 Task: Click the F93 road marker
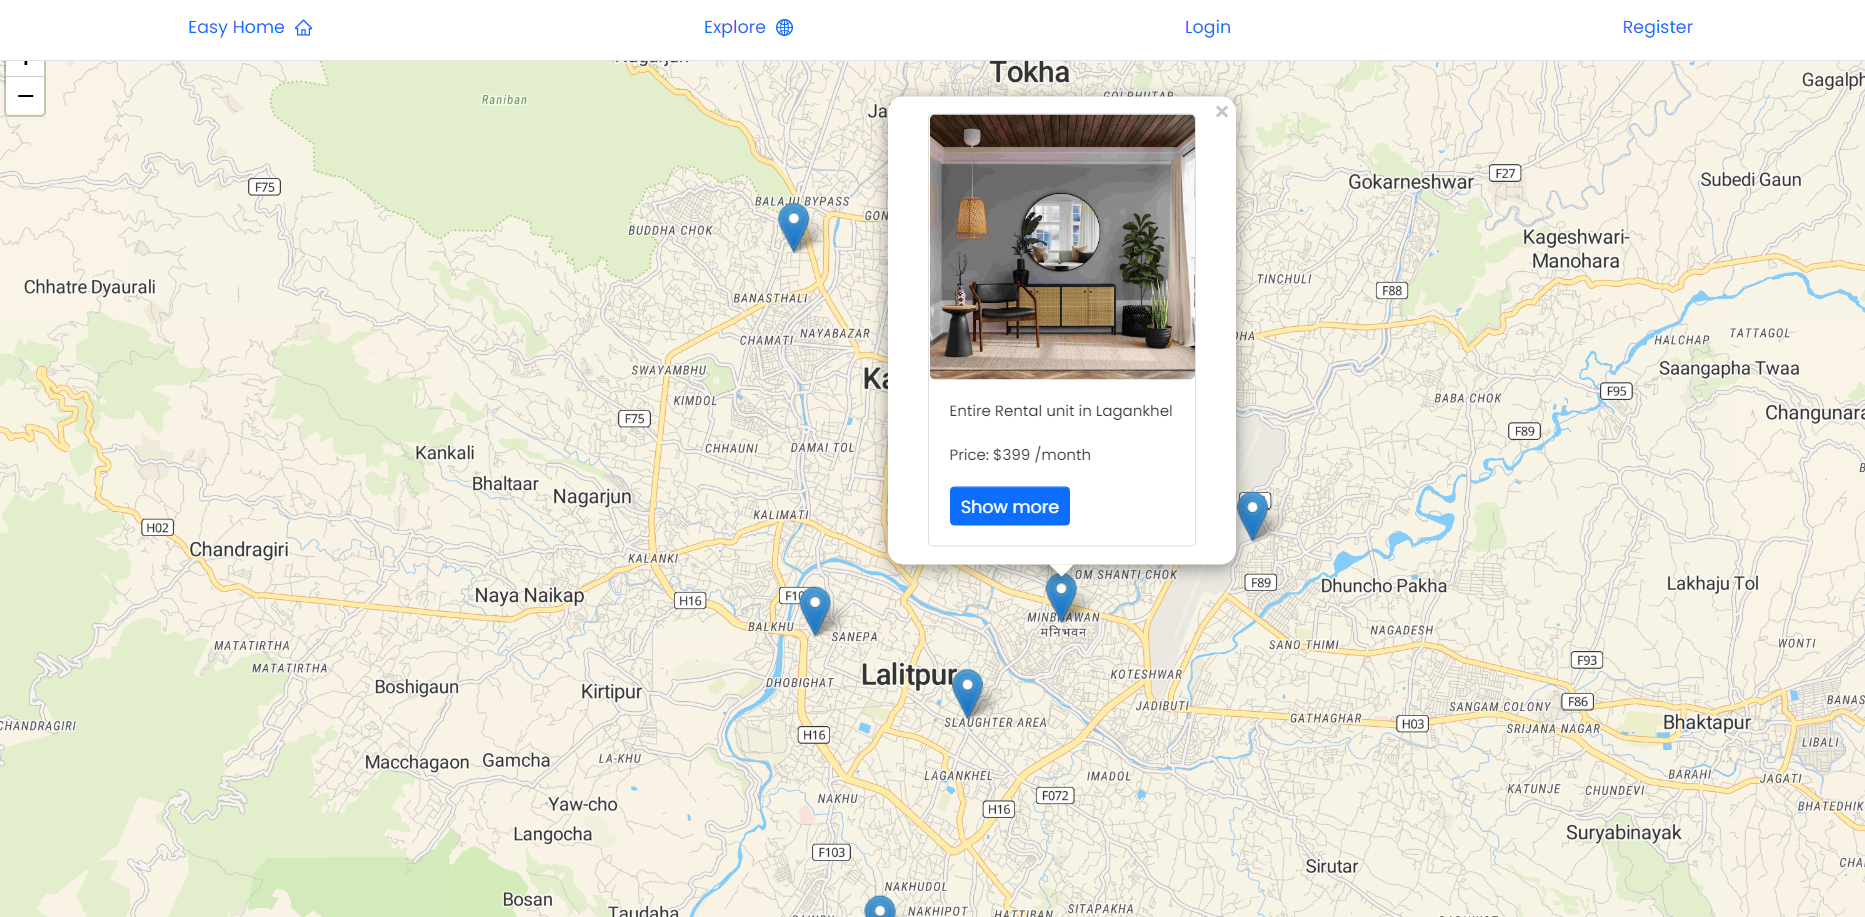(1587, 660)
